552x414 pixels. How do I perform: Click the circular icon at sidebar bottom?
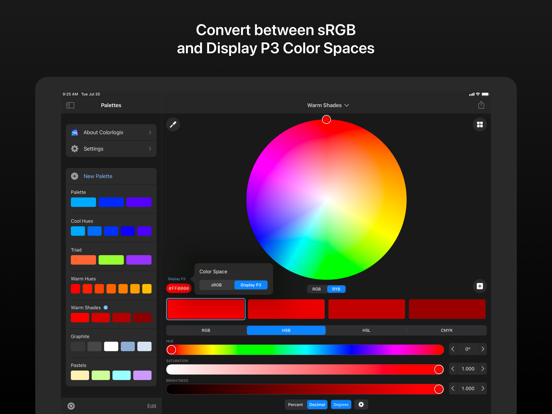tap(71, 406)
